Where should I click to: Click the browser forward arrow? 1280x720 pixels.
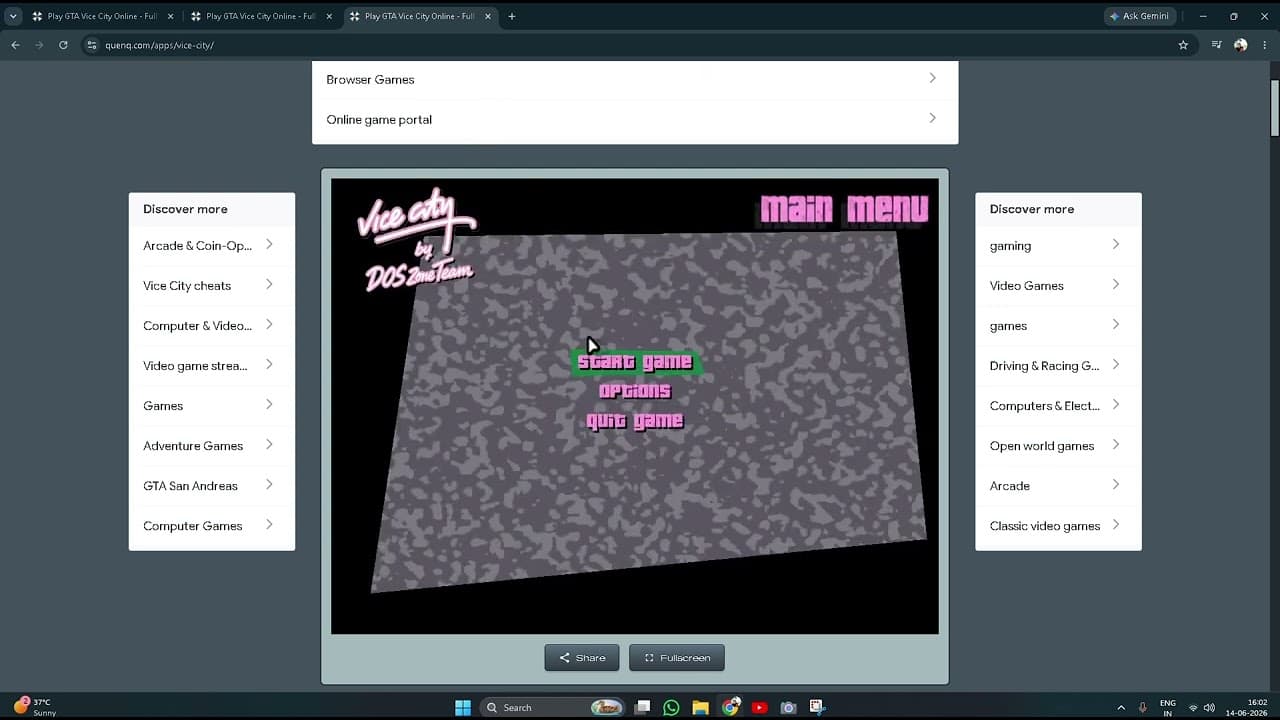click(39, 45)
